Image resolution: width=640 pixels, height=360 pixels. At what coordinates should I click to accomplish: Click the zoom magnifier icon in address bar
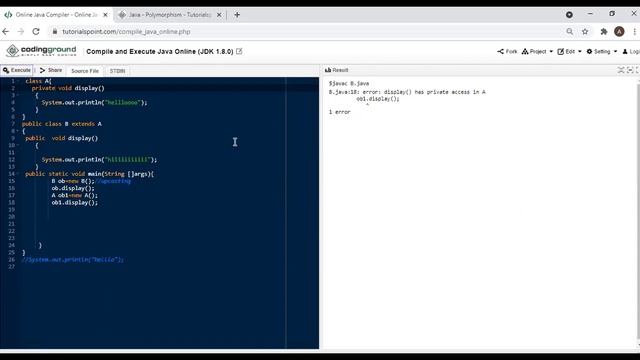[x=570, y=31]
